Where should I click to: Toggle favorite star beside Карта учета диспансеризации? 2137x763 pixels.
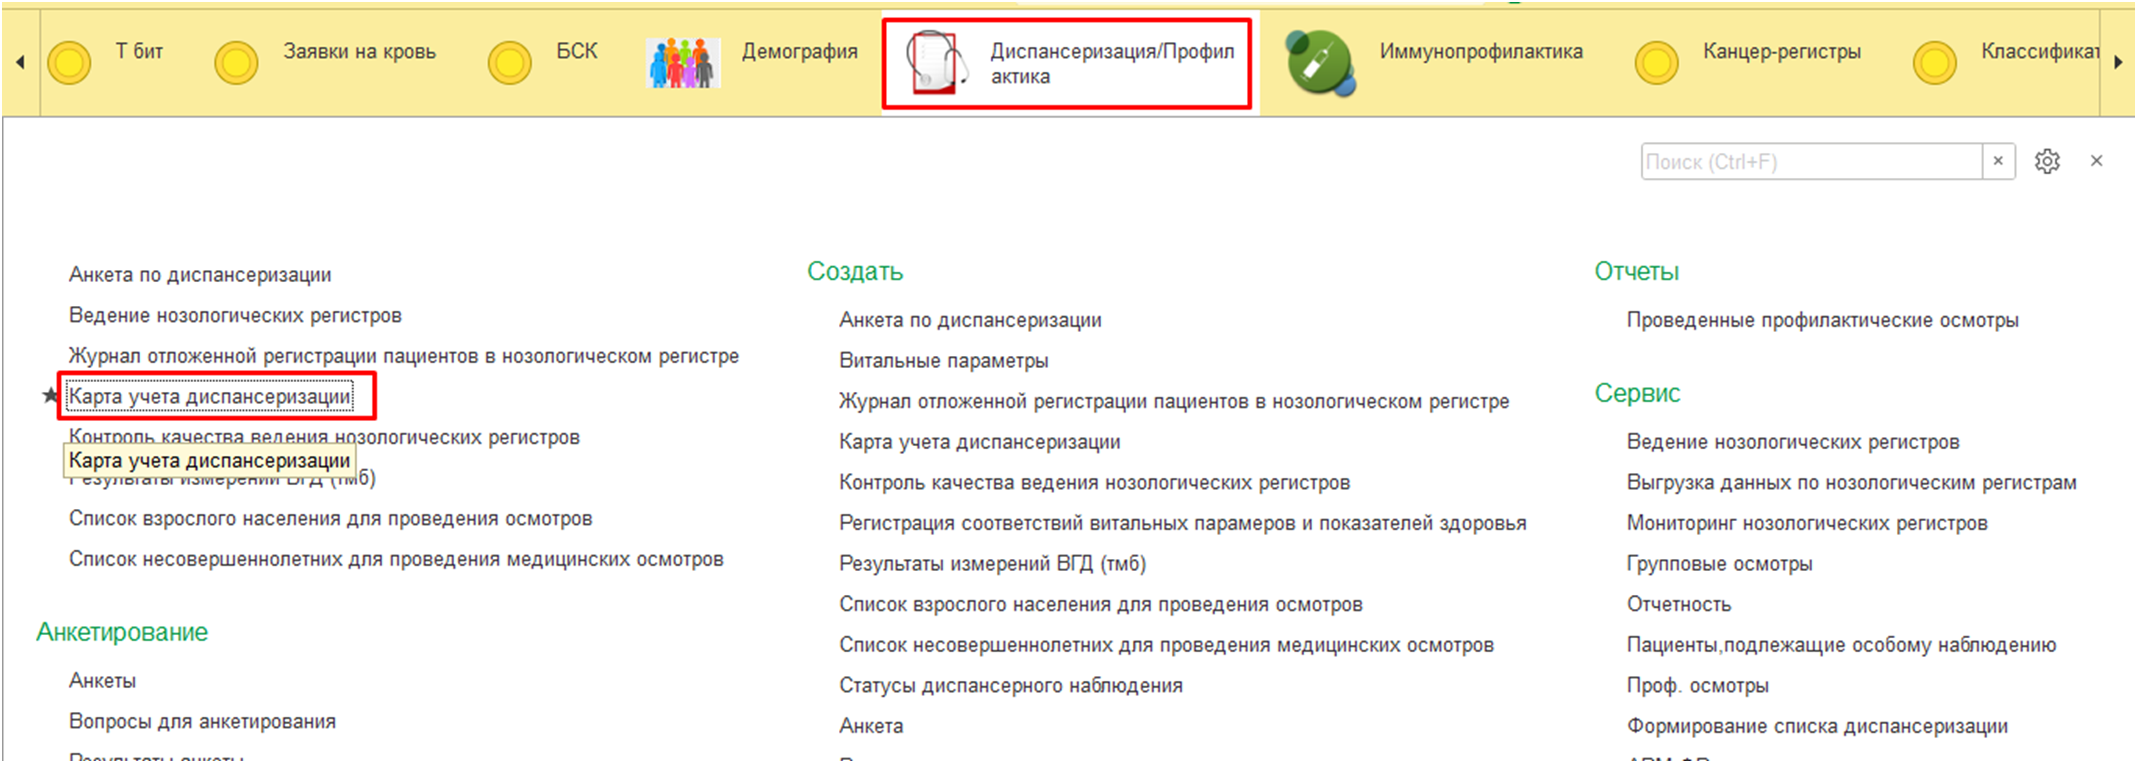pyautogui.click(x=50, y=397)
